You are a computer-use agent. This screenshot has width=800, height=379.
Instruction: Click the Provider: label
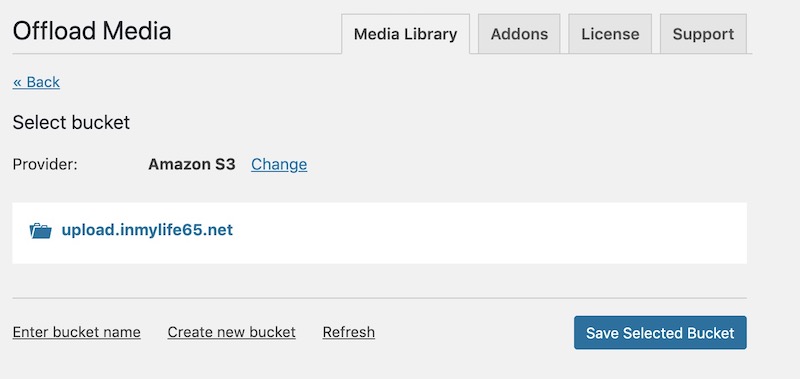(45, 164)
